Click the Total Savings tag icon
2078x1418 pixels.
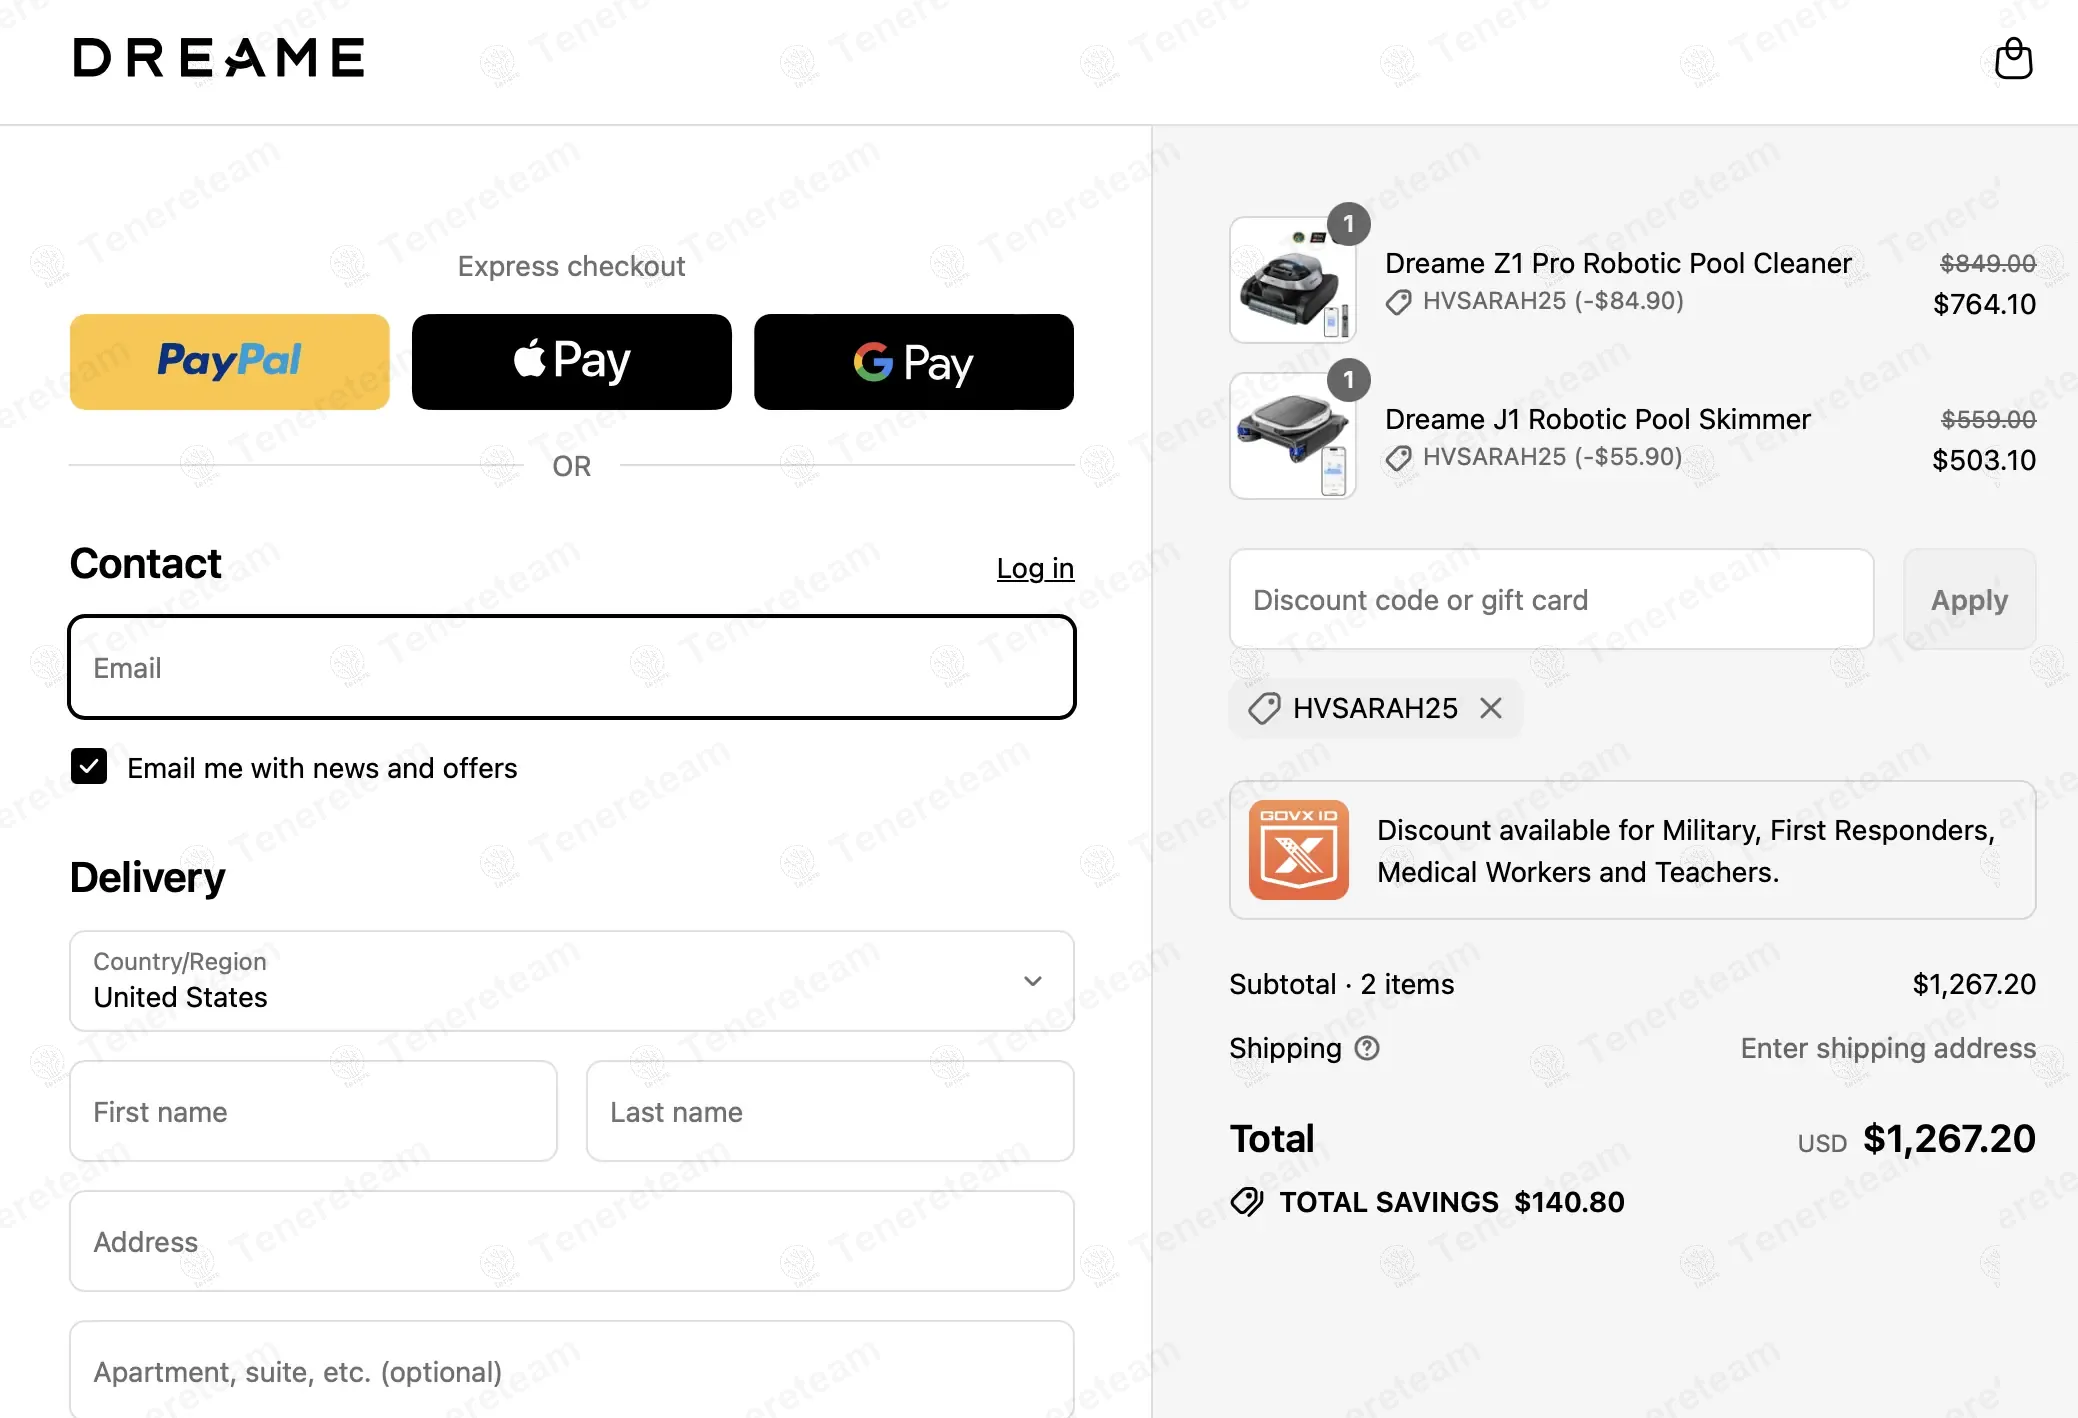pos(1247,1201)
